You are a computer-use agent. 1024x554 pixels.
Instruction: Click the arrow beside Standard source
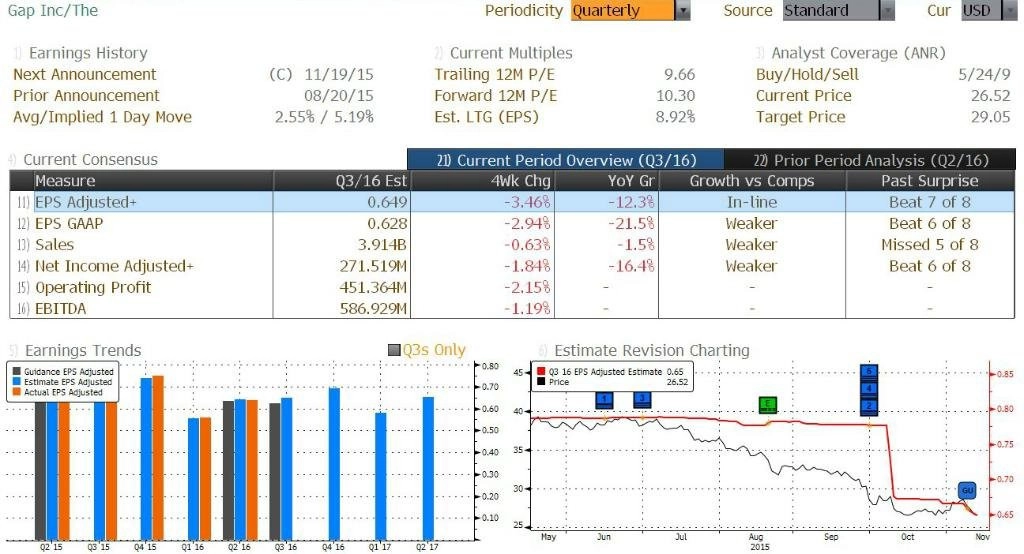click(887, 10)
